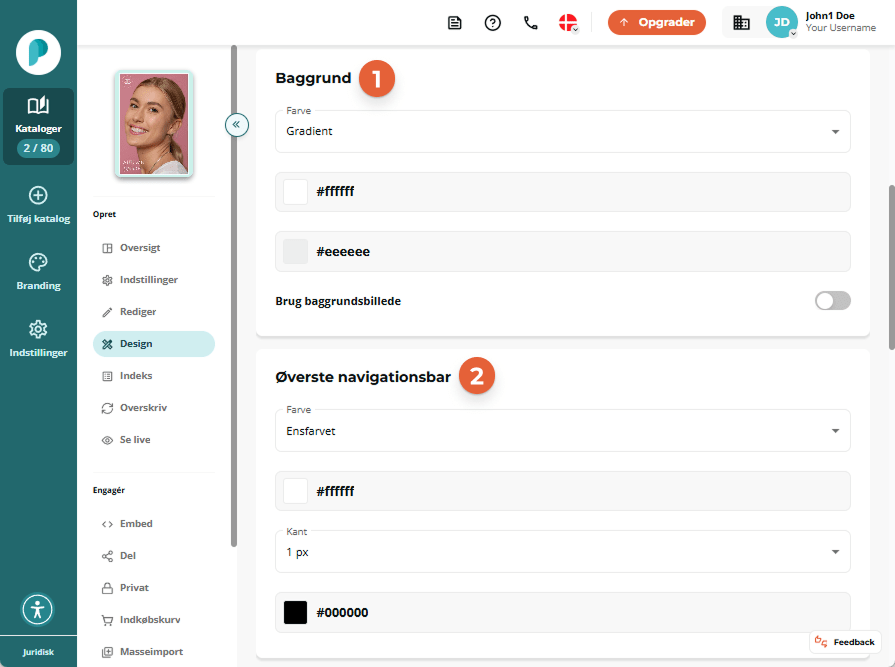Click the Engagér section heading
The height and width of the screenshot is (667, 895).
point(108,490)
